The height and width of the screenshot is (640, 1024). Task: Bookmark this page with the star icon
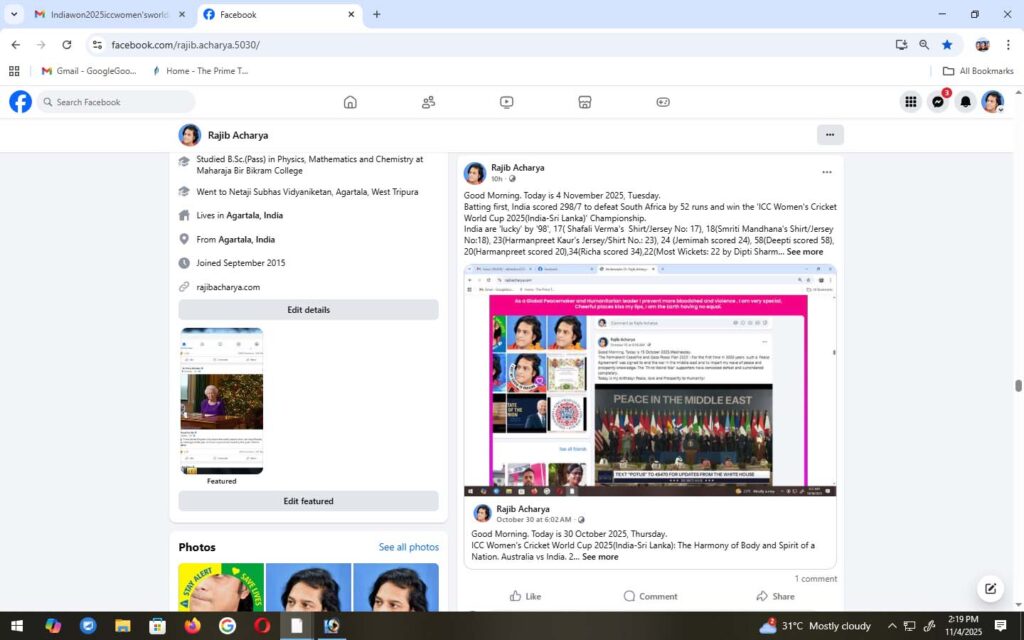pyautogui.click(x=947, y=45)
